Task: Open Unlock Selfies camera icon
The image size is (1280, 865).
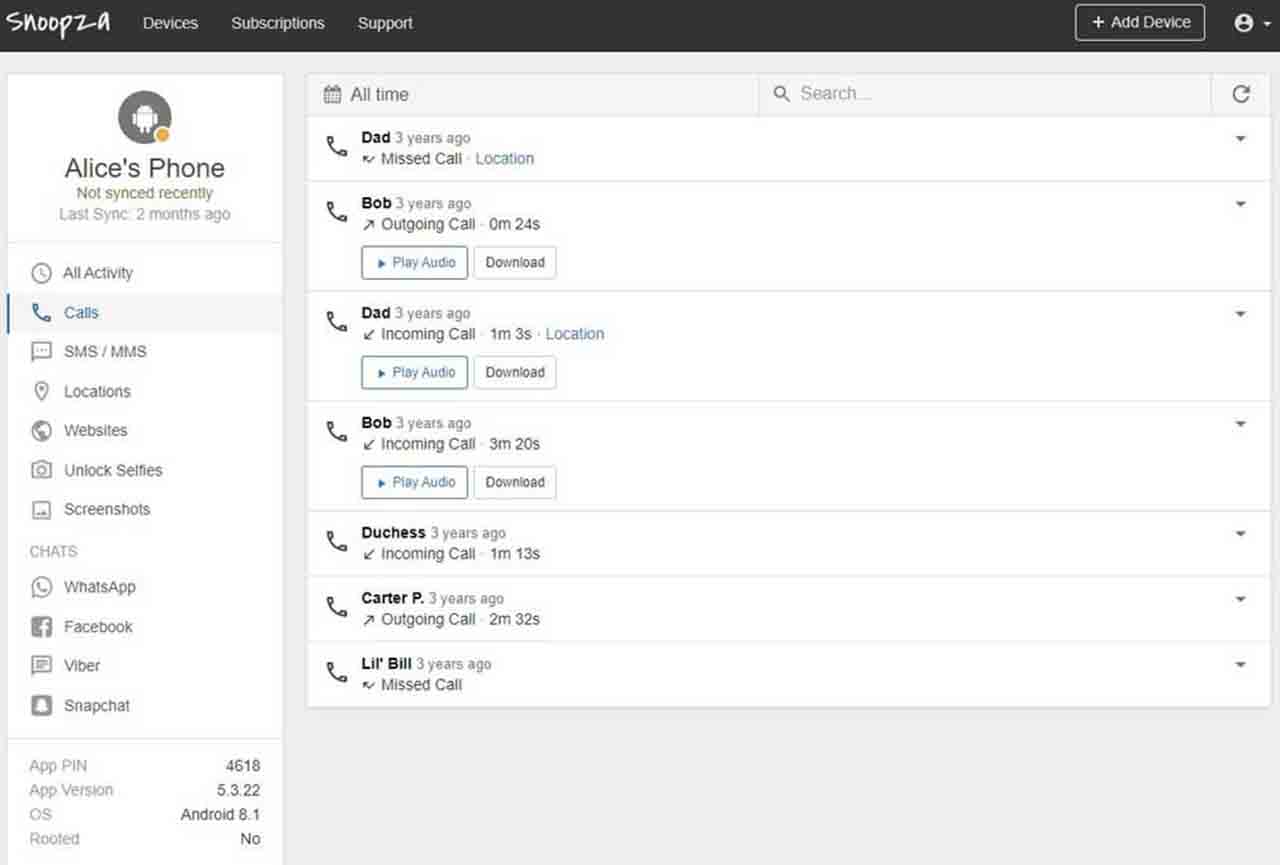Action: 41,470
